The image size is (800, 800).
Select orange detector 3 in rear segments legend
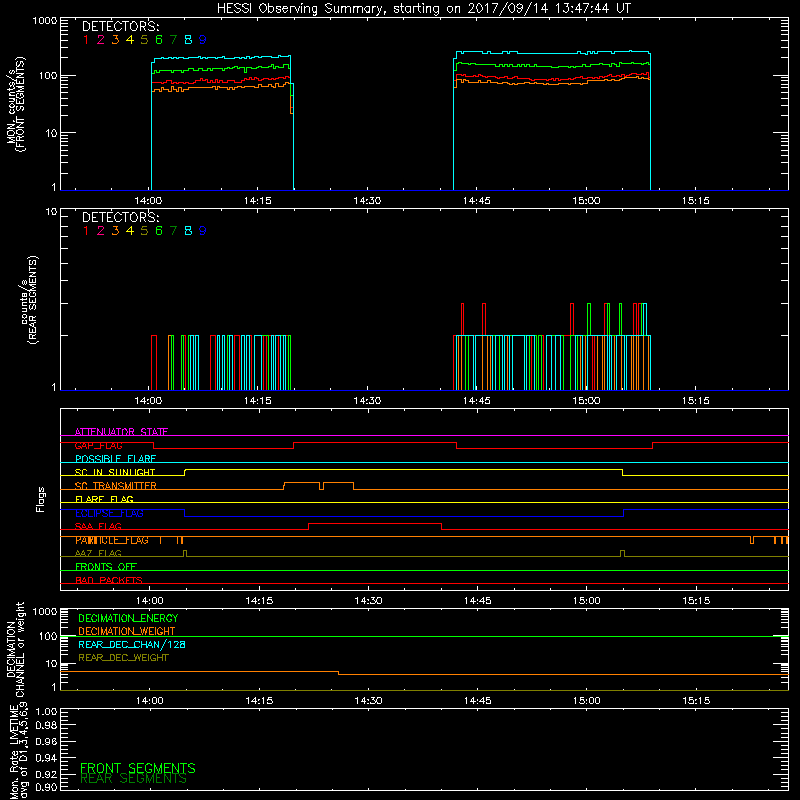point(115,231)
